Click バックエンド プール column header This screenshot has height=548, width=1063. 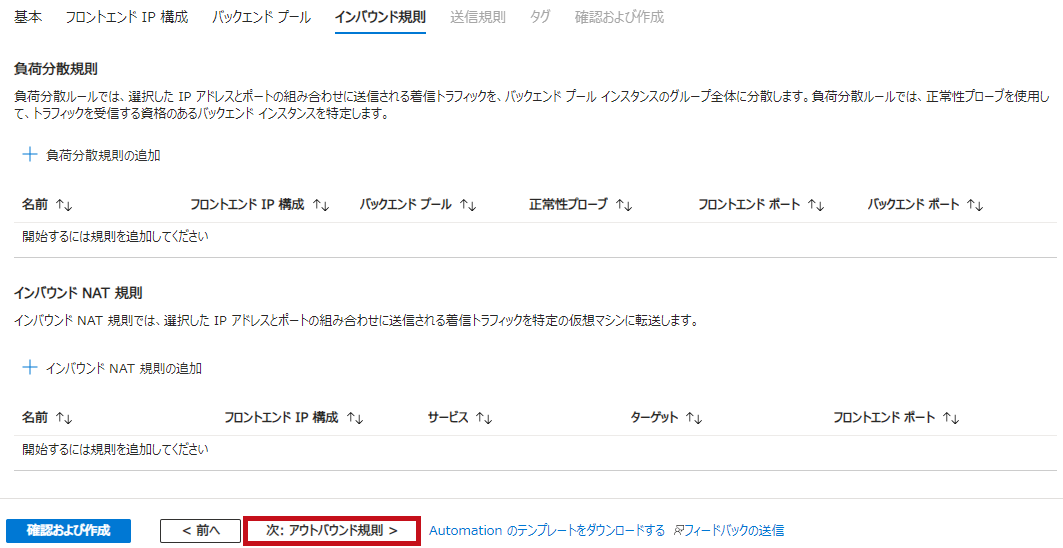point(405,204)
